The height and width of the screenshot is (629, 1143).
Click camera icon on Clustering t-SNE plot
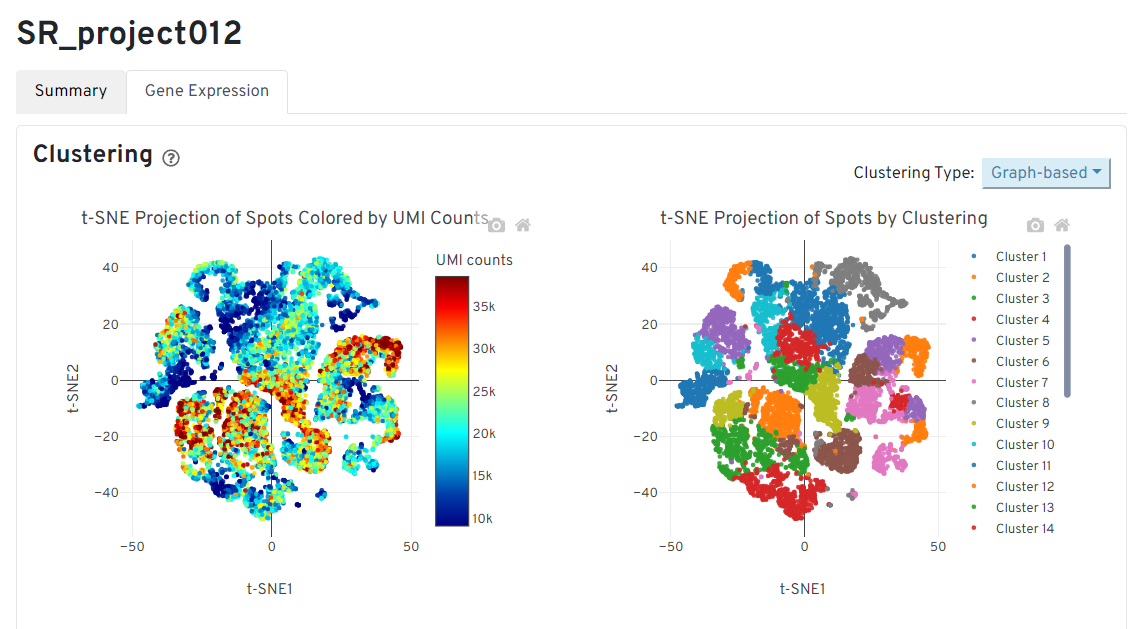pos(1036,225)
